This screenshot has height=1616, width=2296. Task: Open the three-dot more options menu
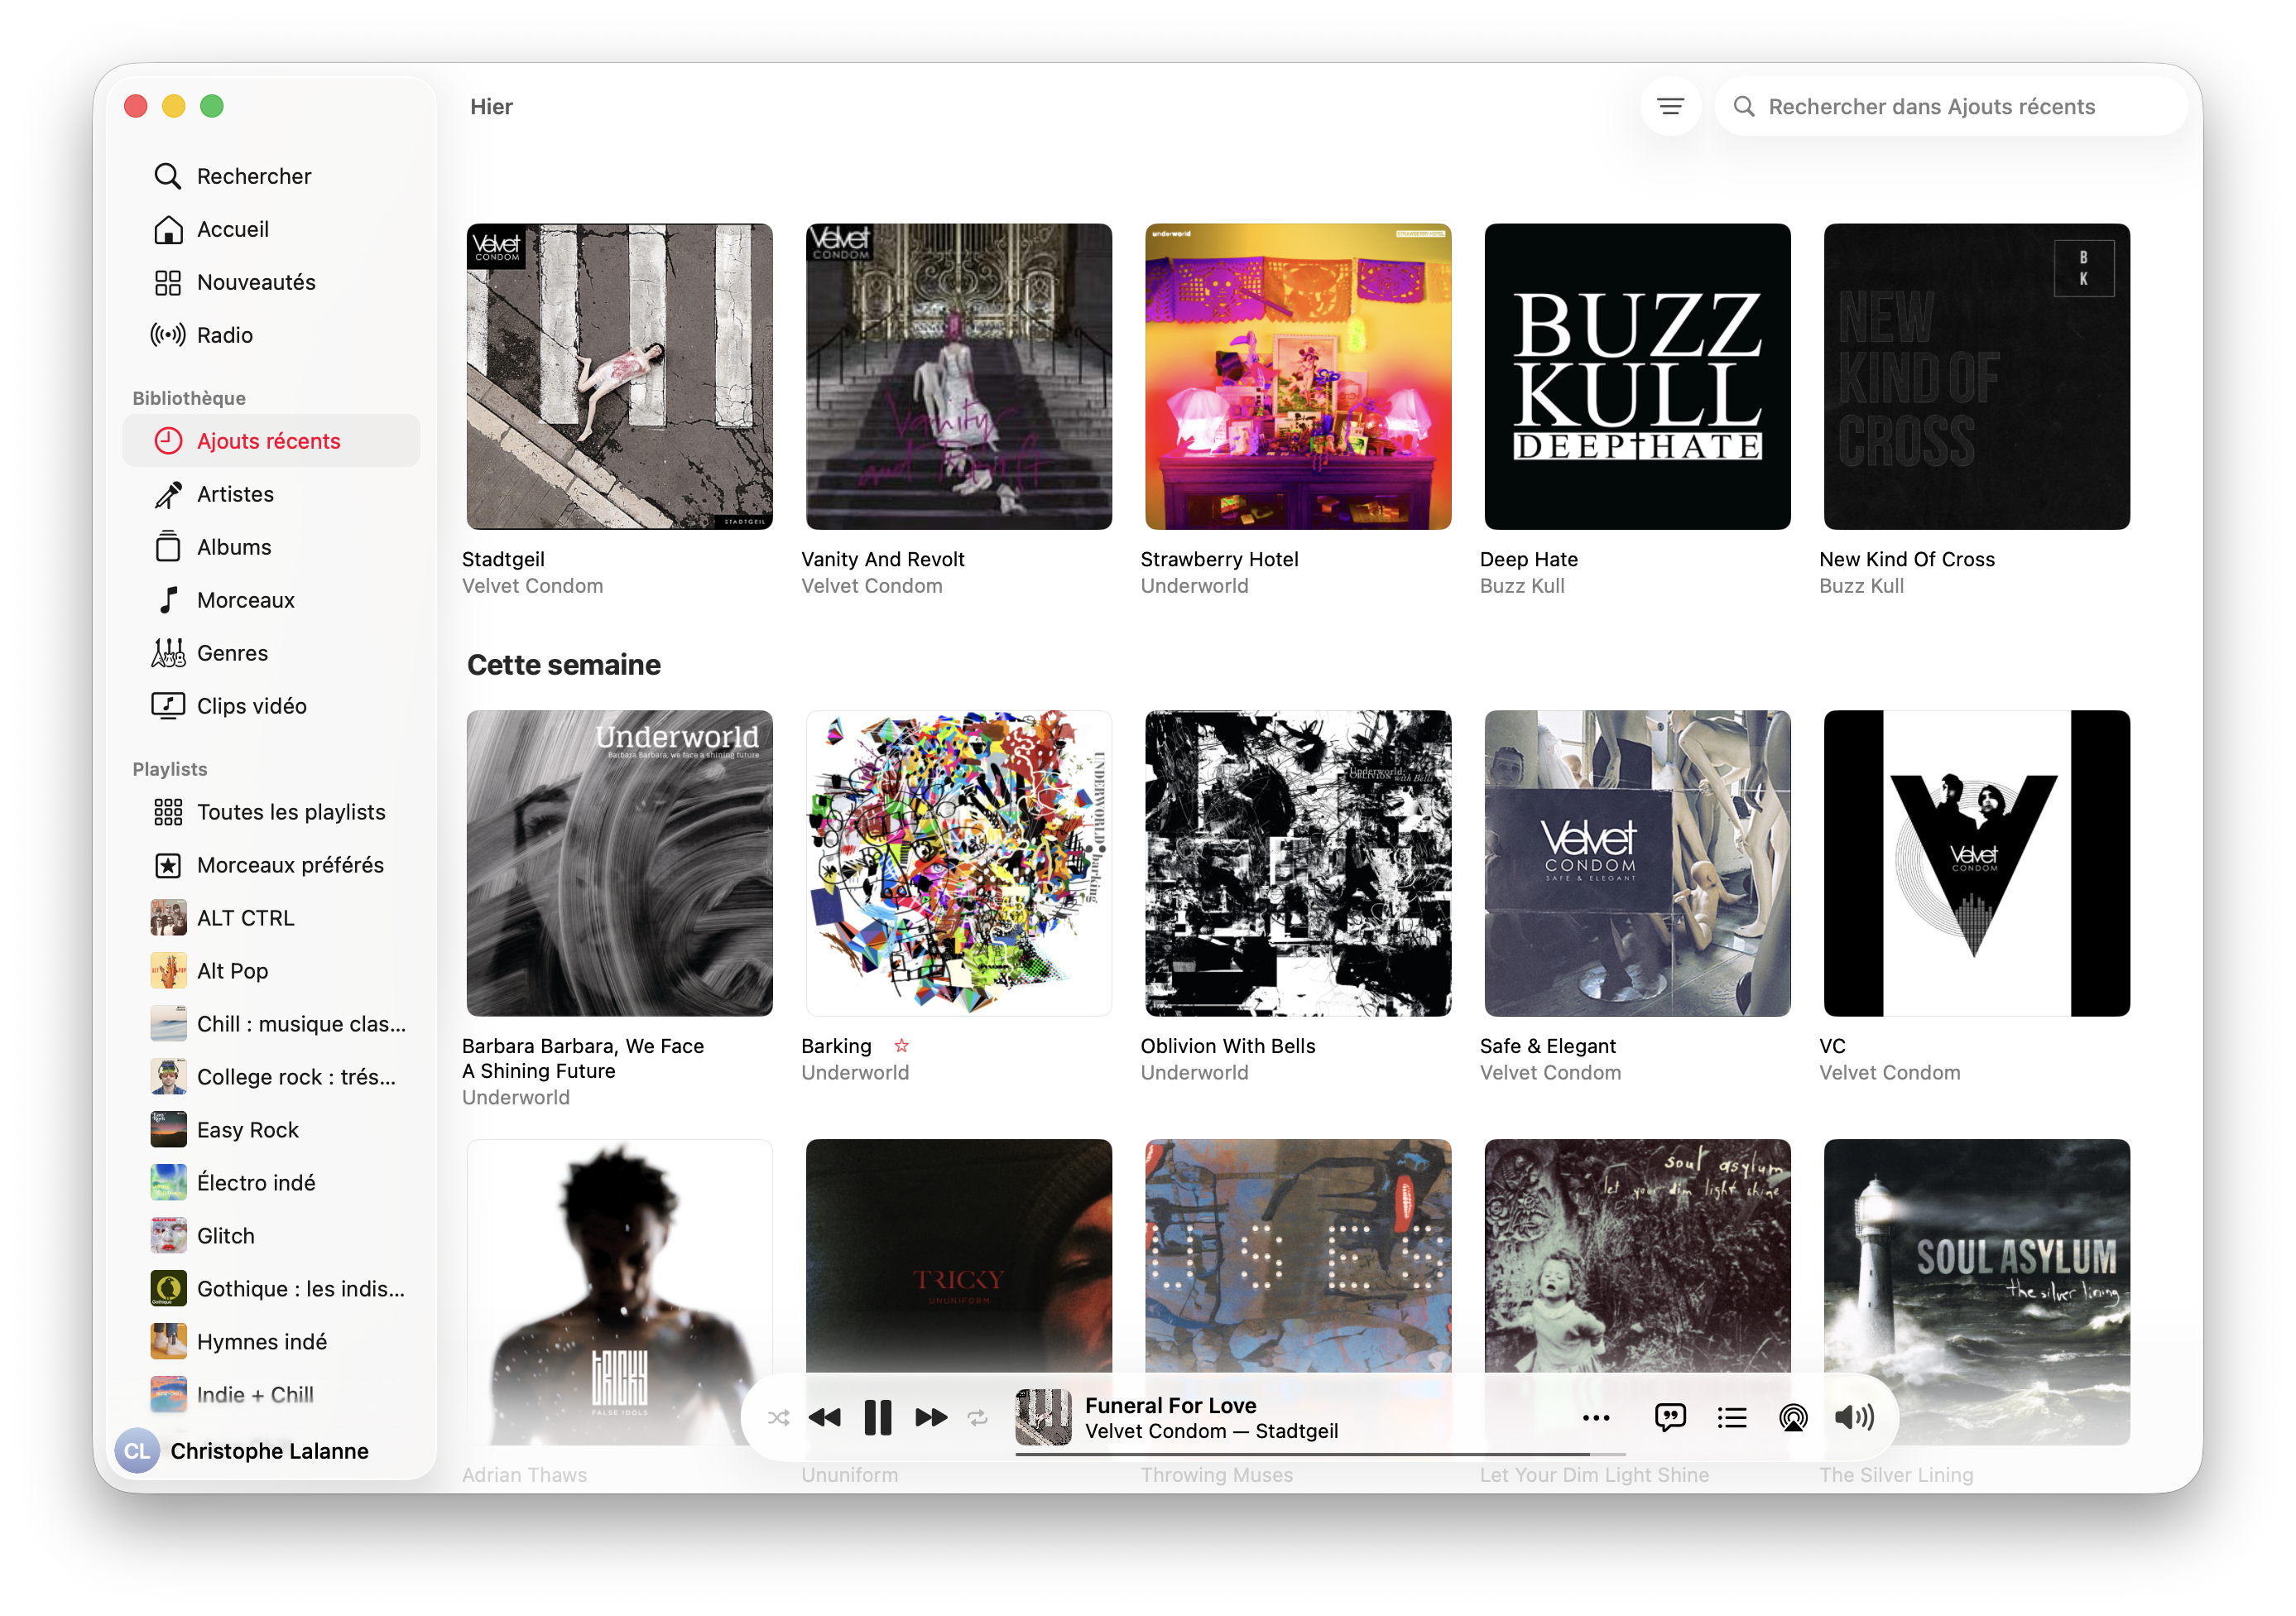[1596, 1417]
